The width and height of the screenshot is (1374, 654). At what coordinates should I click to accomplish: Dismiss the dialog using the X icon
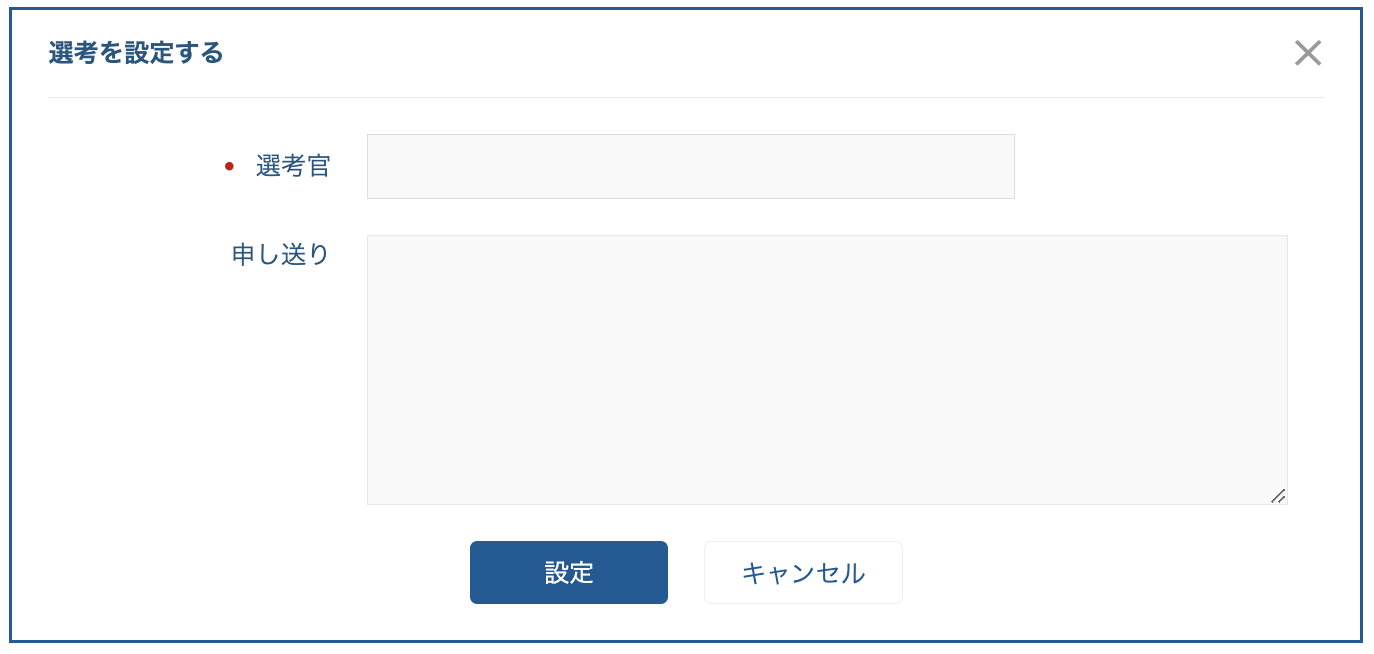click(x=1307, y=53)
